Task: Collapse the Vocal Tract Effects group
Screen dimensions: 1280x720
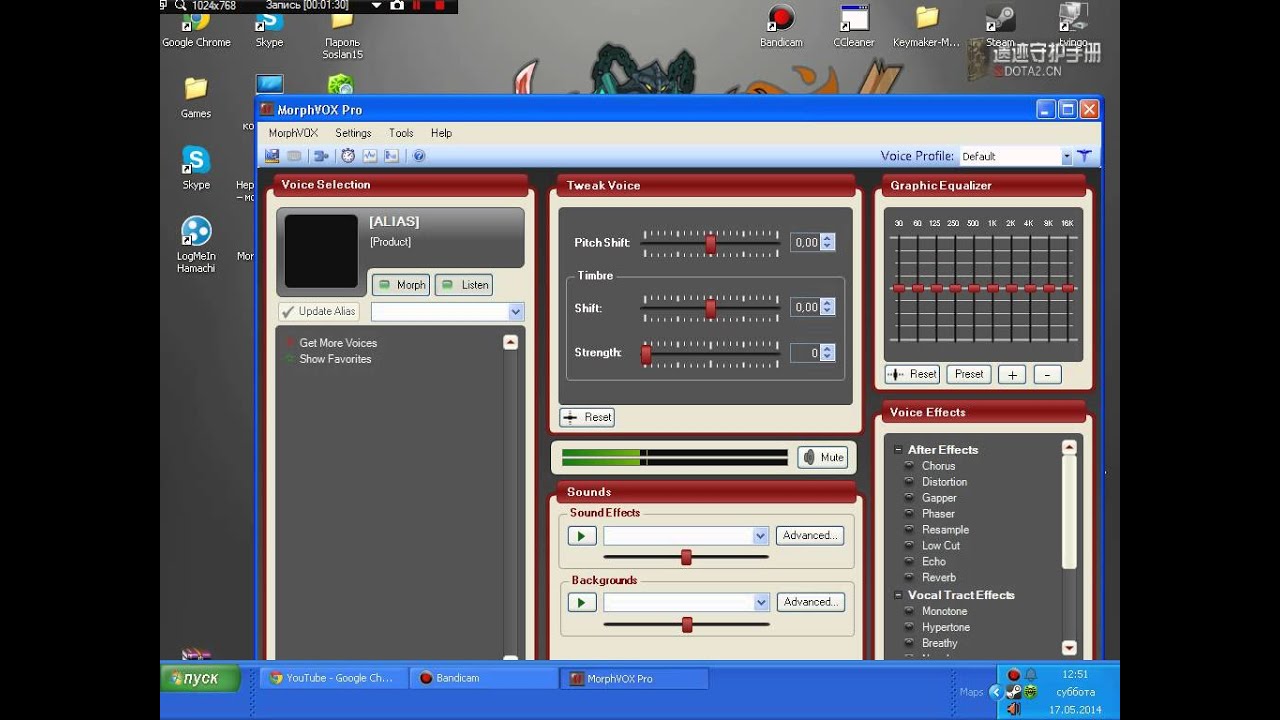Action: tap(897, 595)
